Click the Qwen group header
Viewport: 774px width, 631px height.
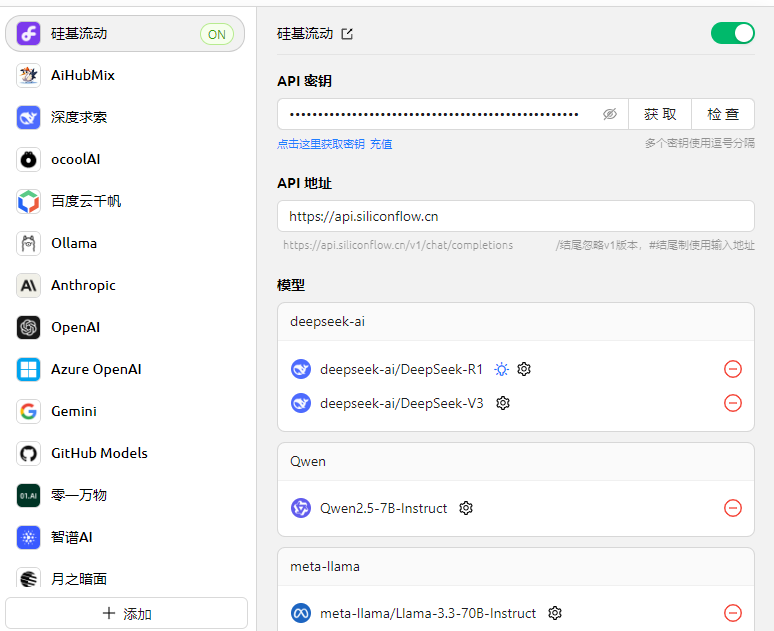click(516, 462)
